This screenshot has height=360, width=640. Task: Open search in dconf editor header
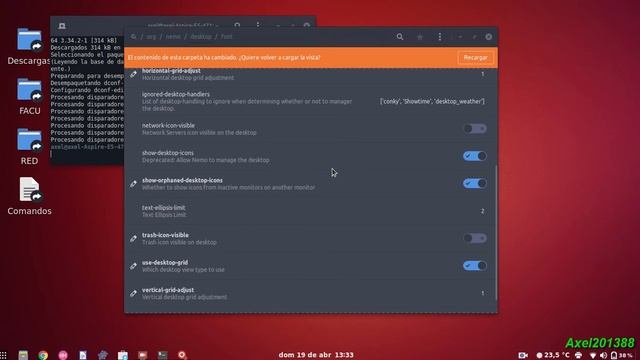pos(400,37)
